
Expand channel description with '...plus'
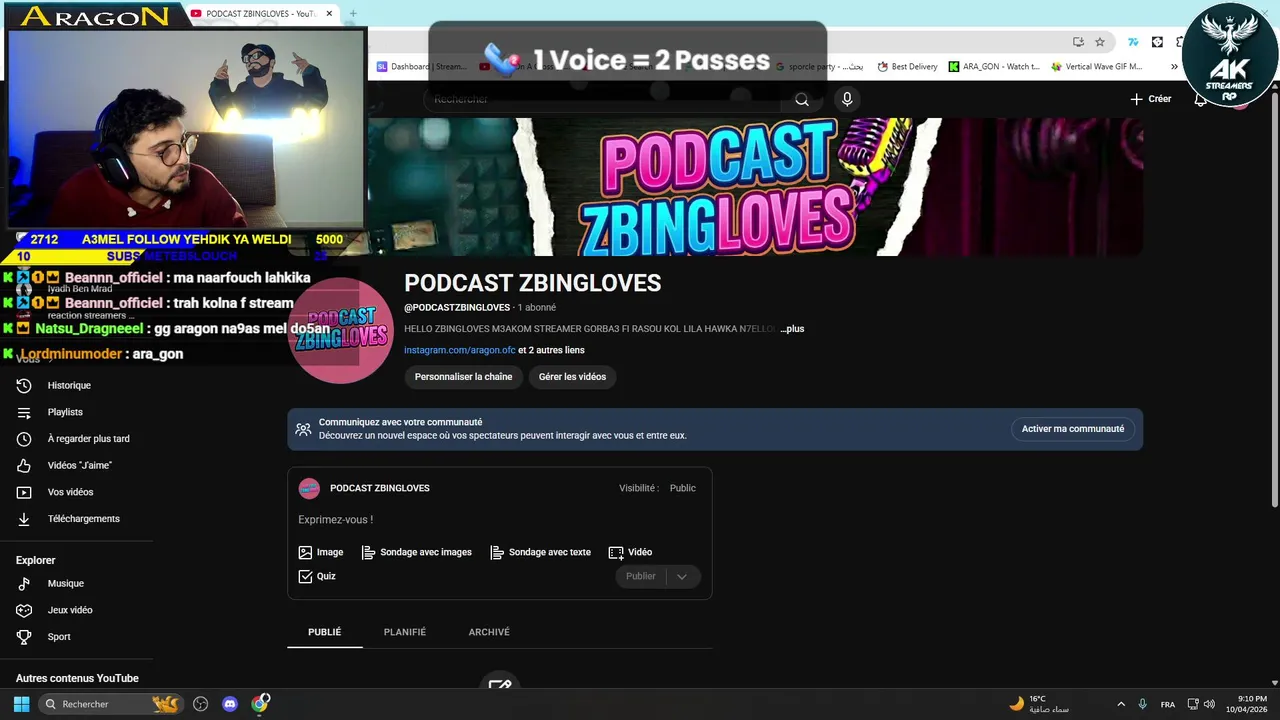point(792,329)
